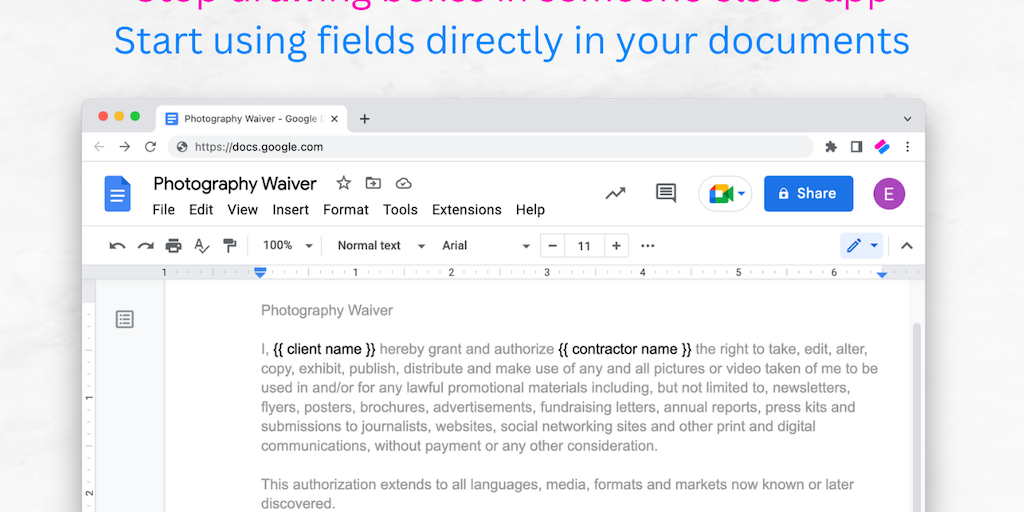The image size is (1024, 512).
Task: Open browser extensions puzzle icon
Action: (x=831, y=147)
